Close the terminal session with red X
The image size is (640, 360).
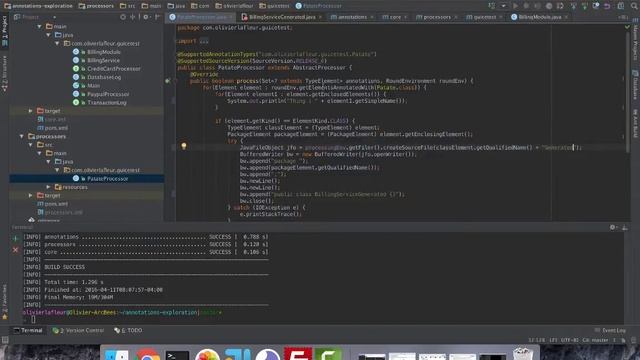pos(16,249)
